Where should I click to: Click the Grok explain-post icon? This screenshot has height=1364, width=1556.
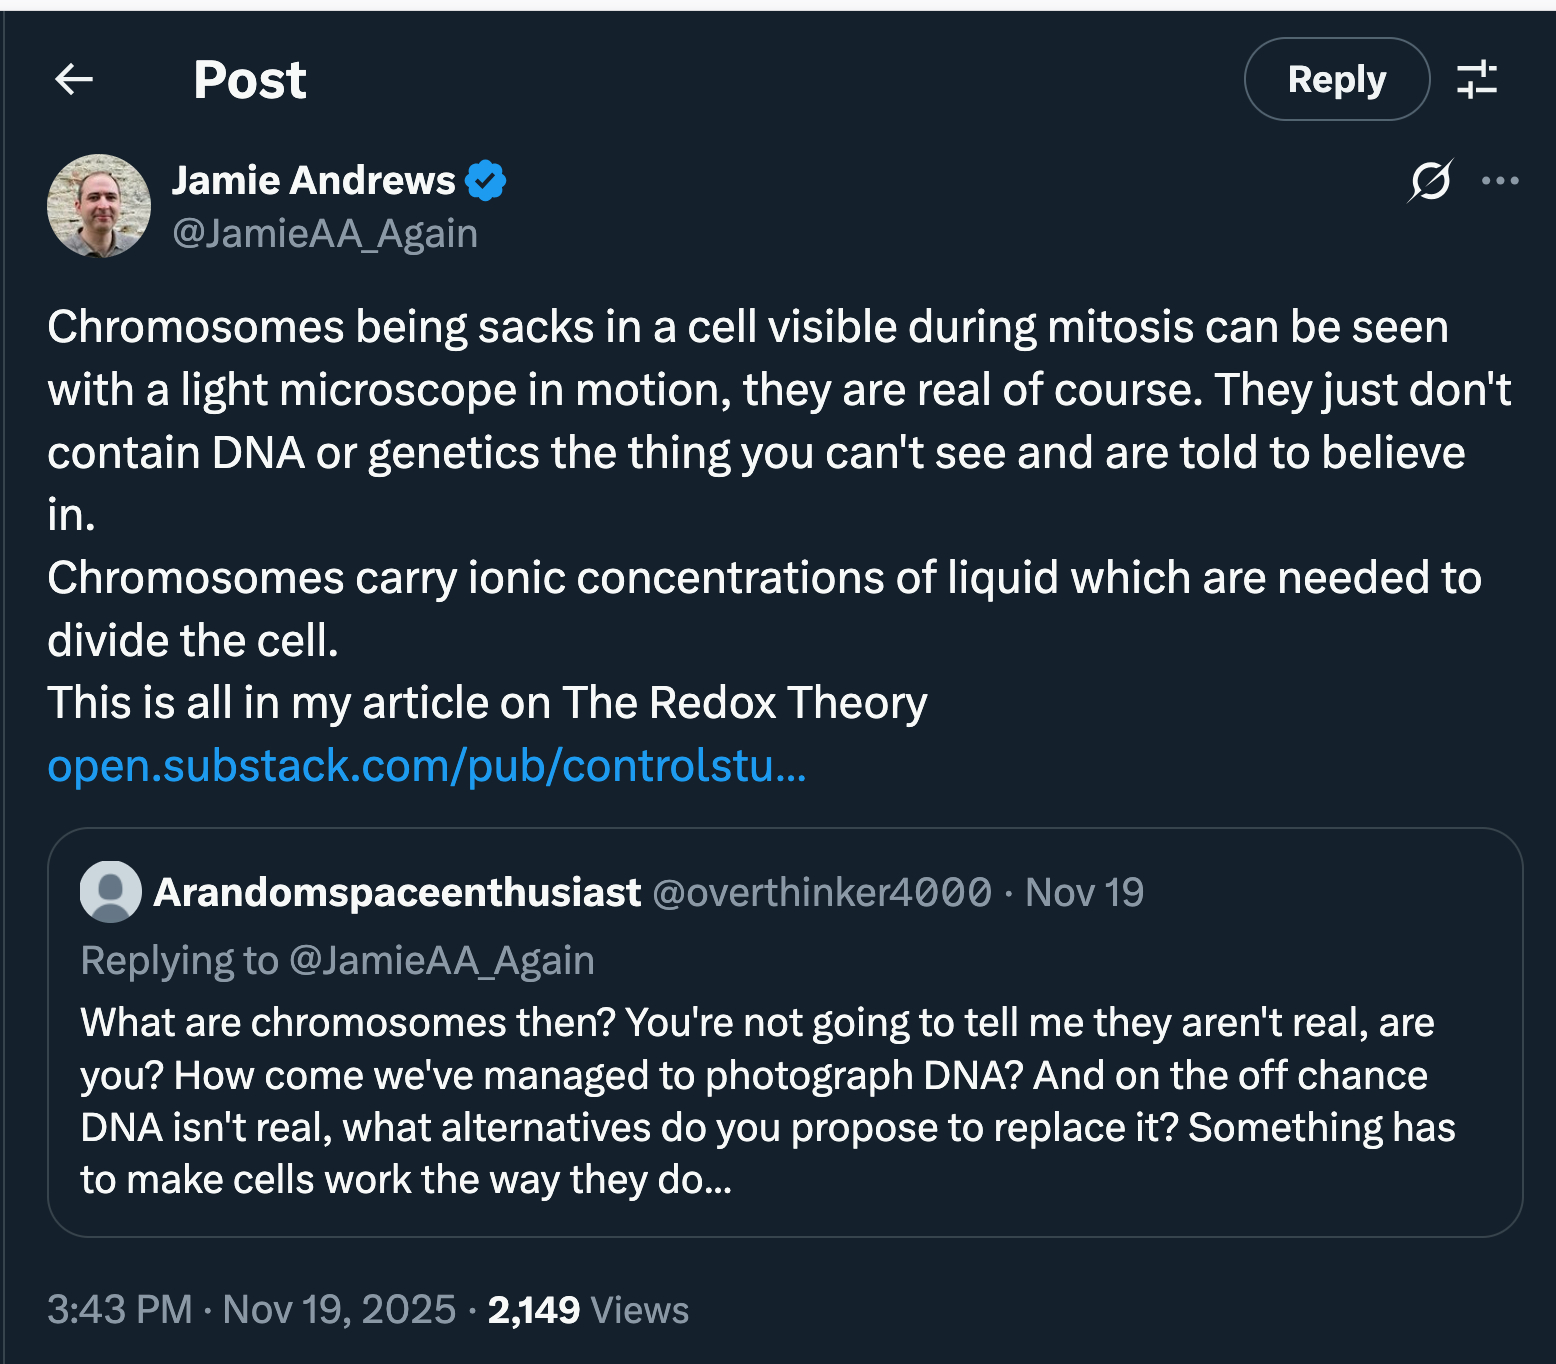[1430, 181]
